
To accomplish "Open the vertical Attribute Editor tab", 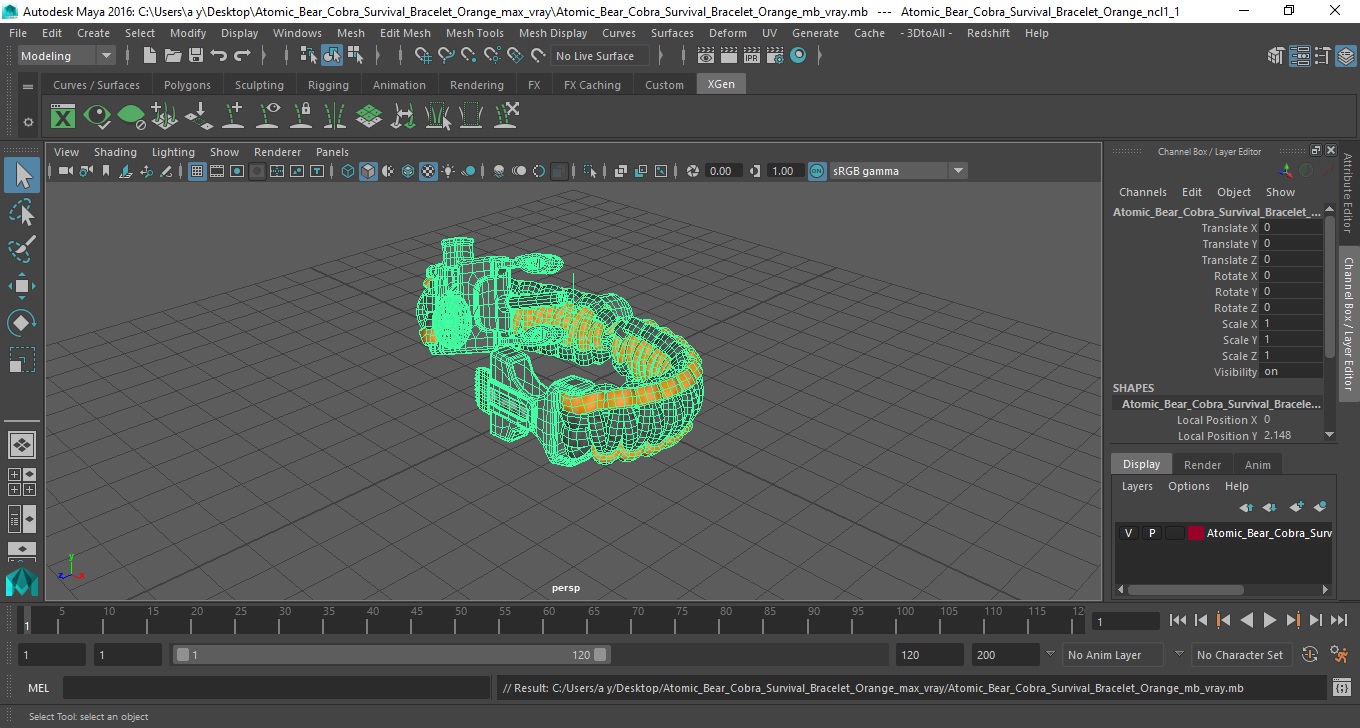I will click(1348, 193).
